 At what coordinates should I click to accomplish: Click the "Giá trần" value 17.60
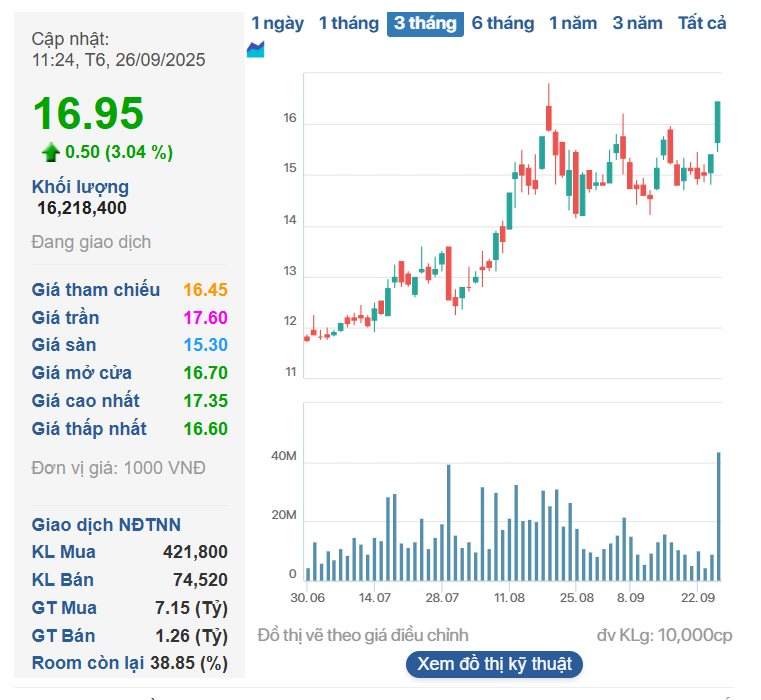[205, 318]
